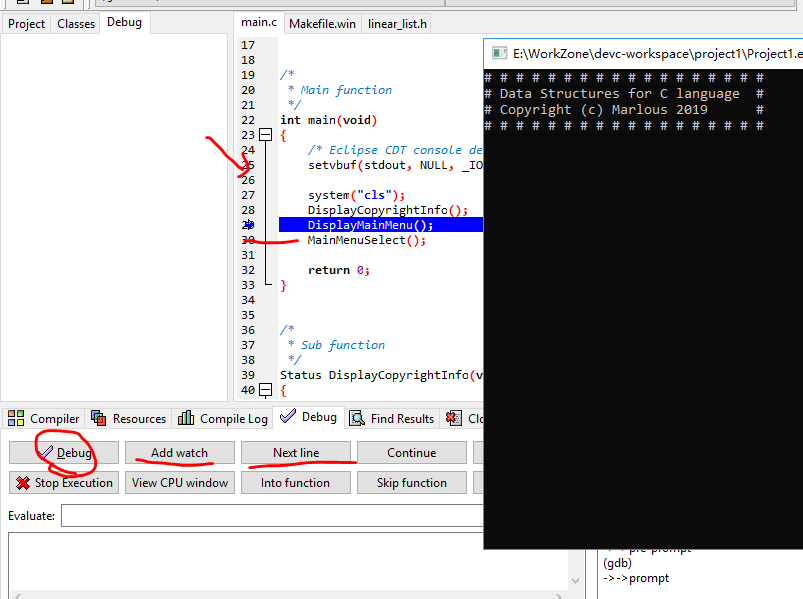
Task: Click the Close tab red X icon
Action: (454, 418)
